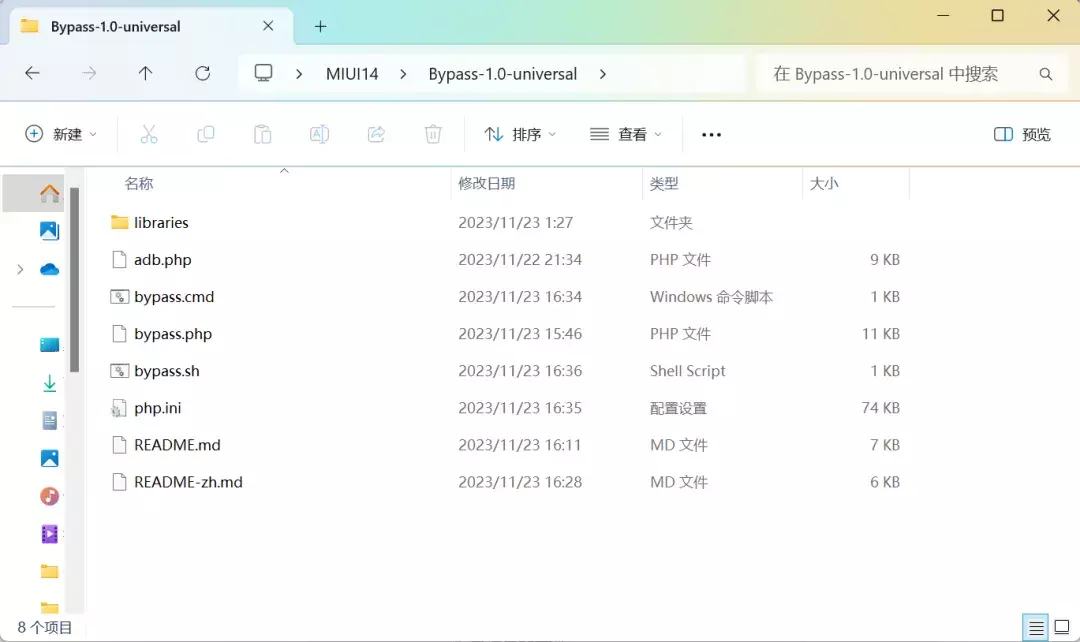Click the libraries yellow folder icon
Screen dimensions: 1080x642
click(x=119, y=222)
